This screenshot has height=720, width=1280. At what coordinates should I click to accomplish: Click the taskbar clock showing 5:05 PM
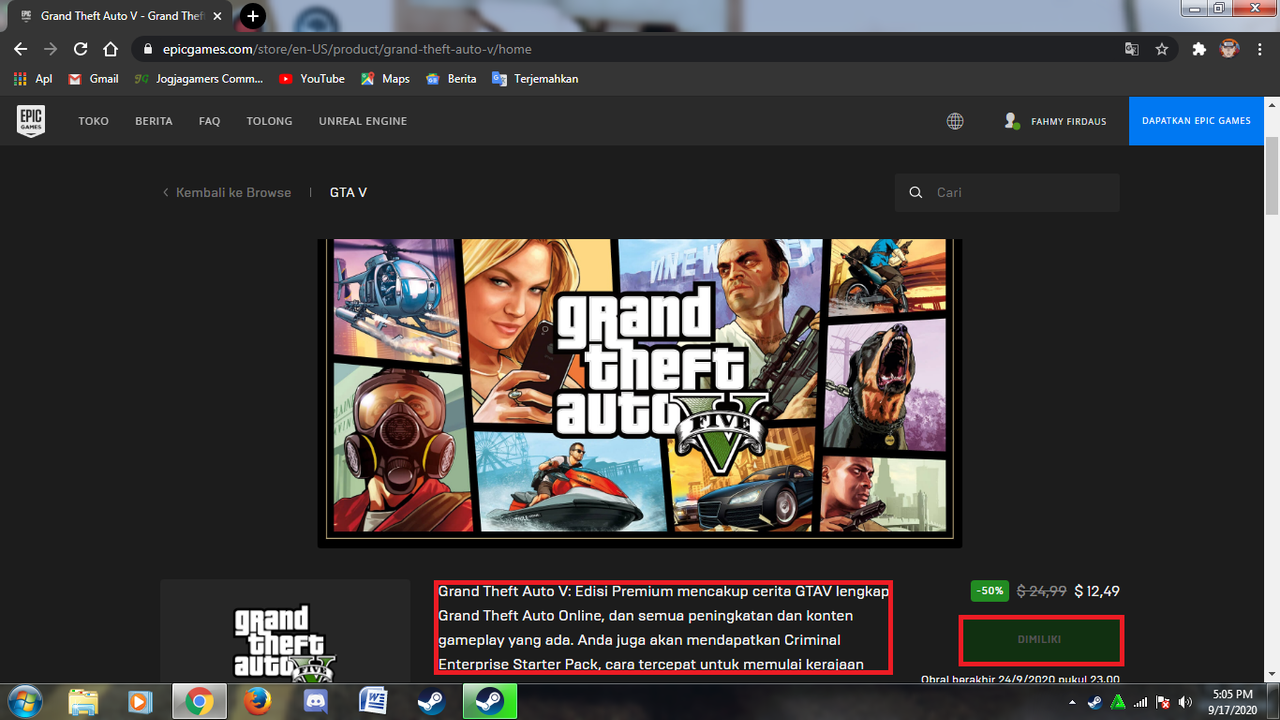click(1231, 702)
